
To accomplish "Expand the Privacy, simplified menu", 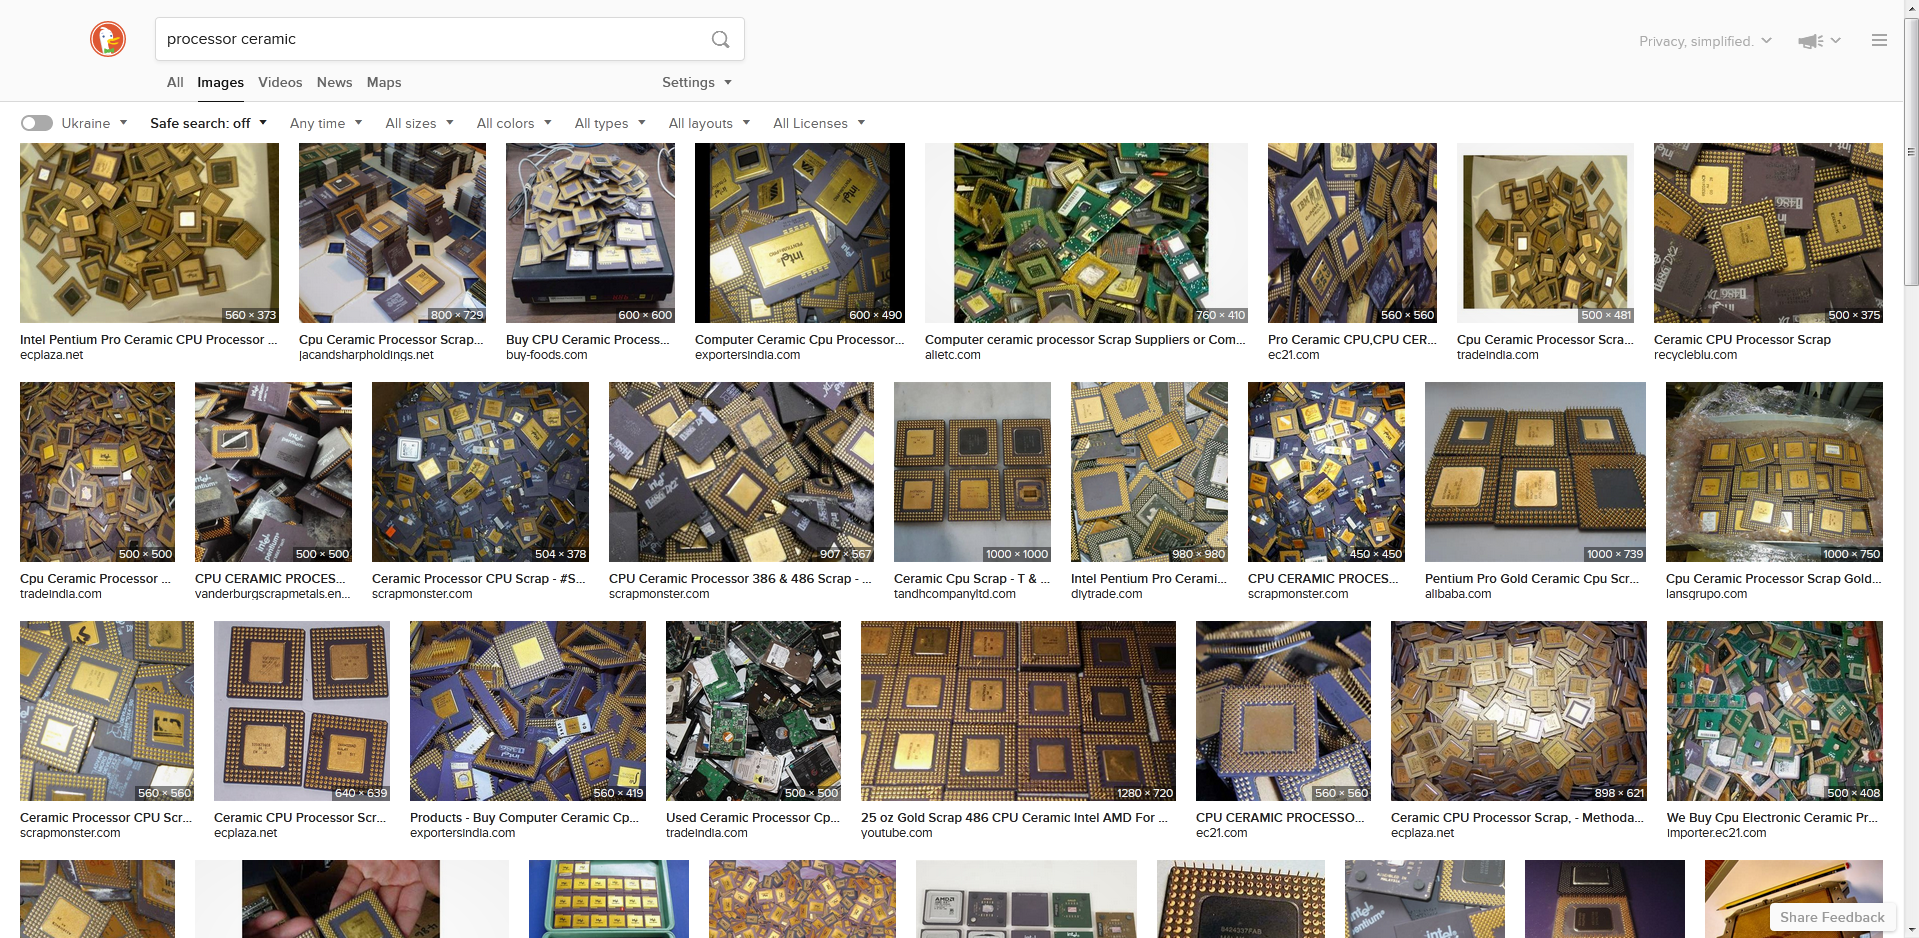I will click(1704, 41).
